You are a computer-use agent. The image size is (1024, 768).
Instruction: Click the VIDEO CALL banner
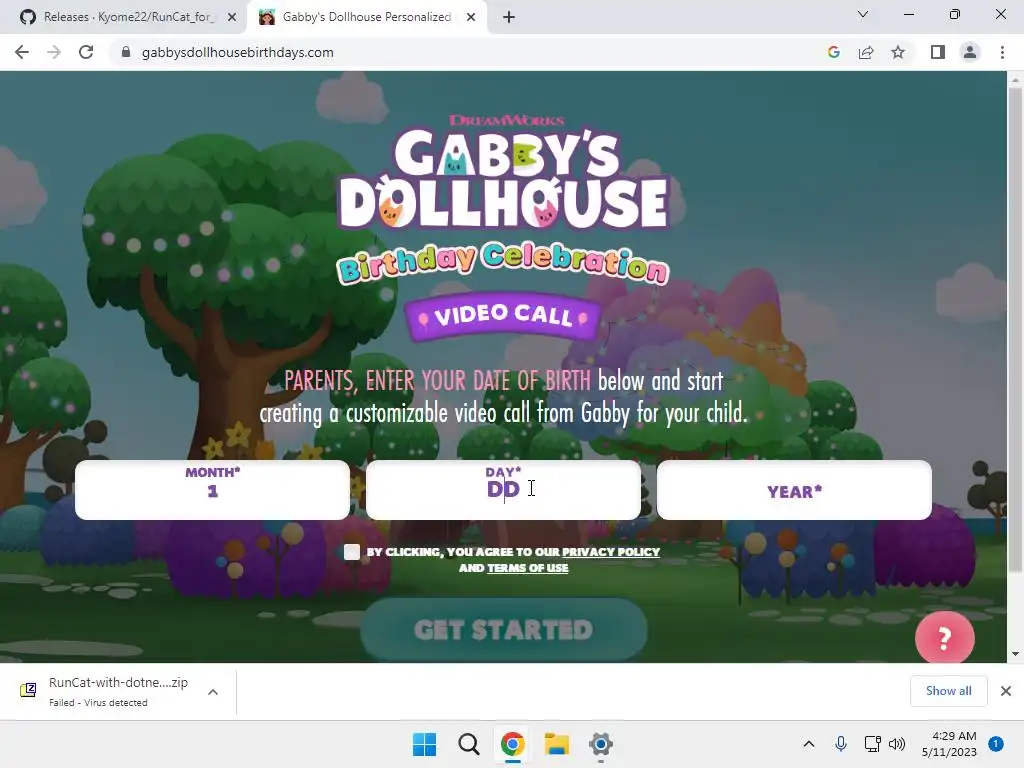tap(503, 315)
